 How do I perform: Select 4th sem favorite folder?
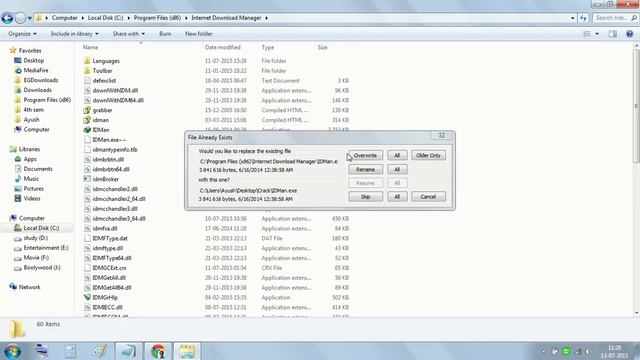pos(33,109)
